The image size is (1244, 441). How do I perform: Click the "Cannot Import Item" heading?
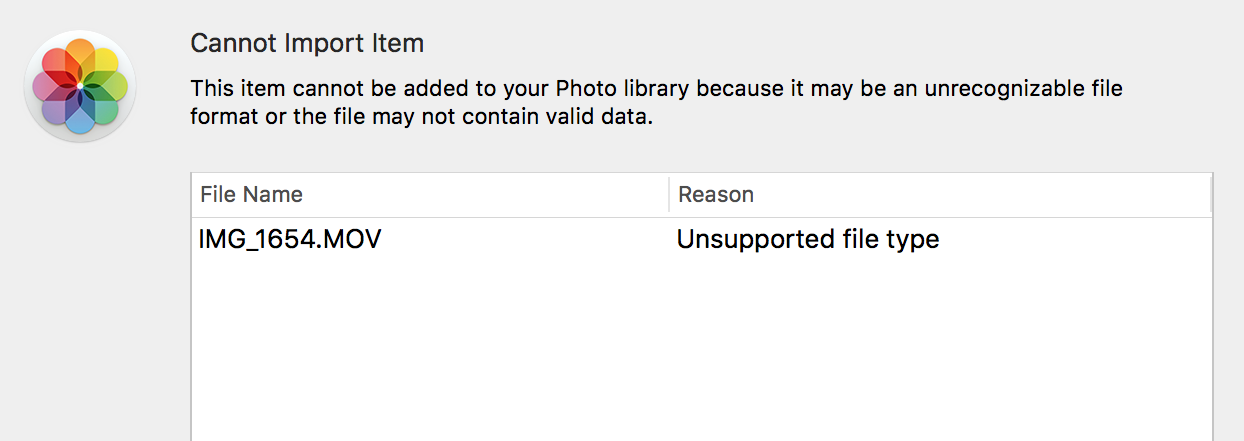coord(307,44)
